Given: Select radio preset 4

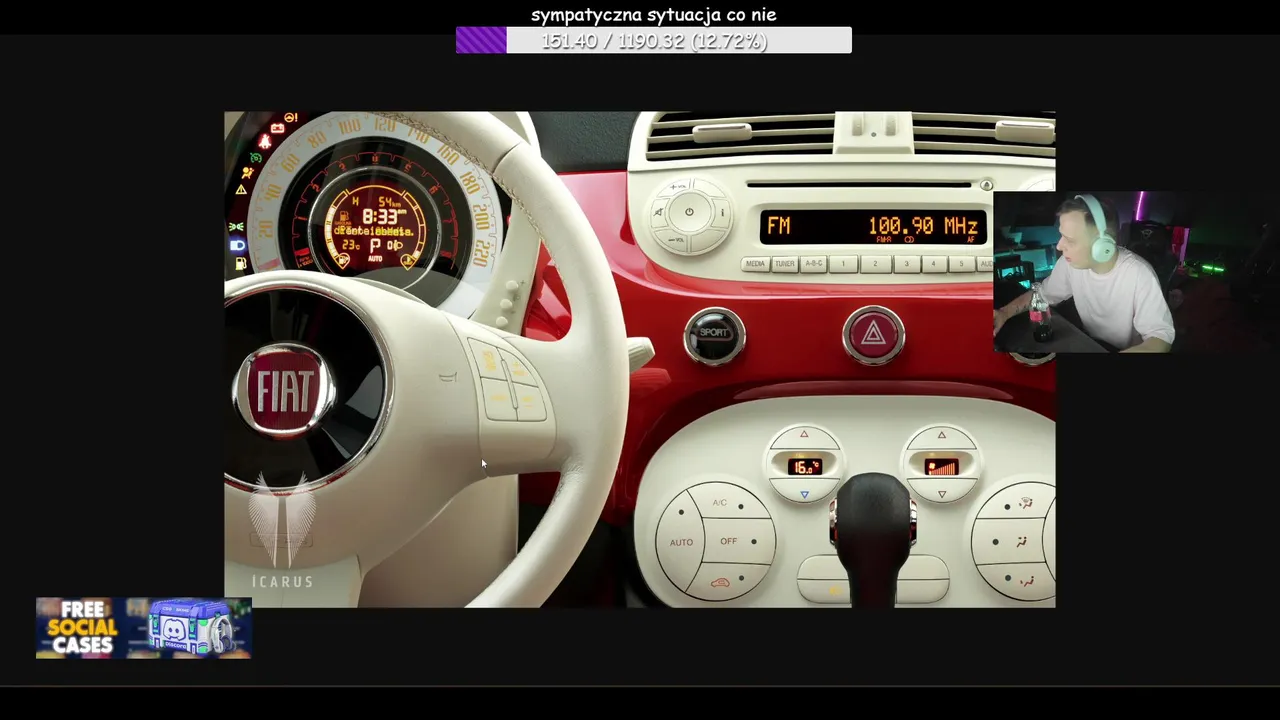Looking at the screenshot, I should coord(934,264).
